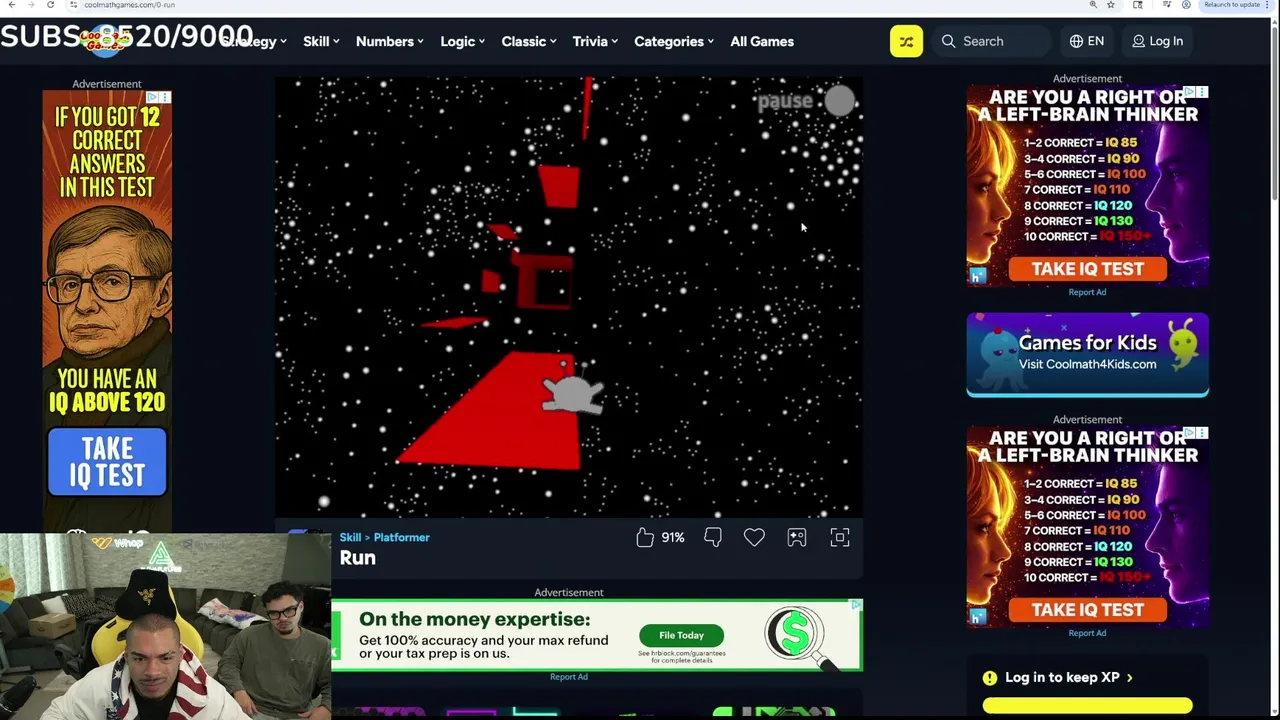Click the search magnifier icon
The image size is (1280, 720).
point(948,41)
